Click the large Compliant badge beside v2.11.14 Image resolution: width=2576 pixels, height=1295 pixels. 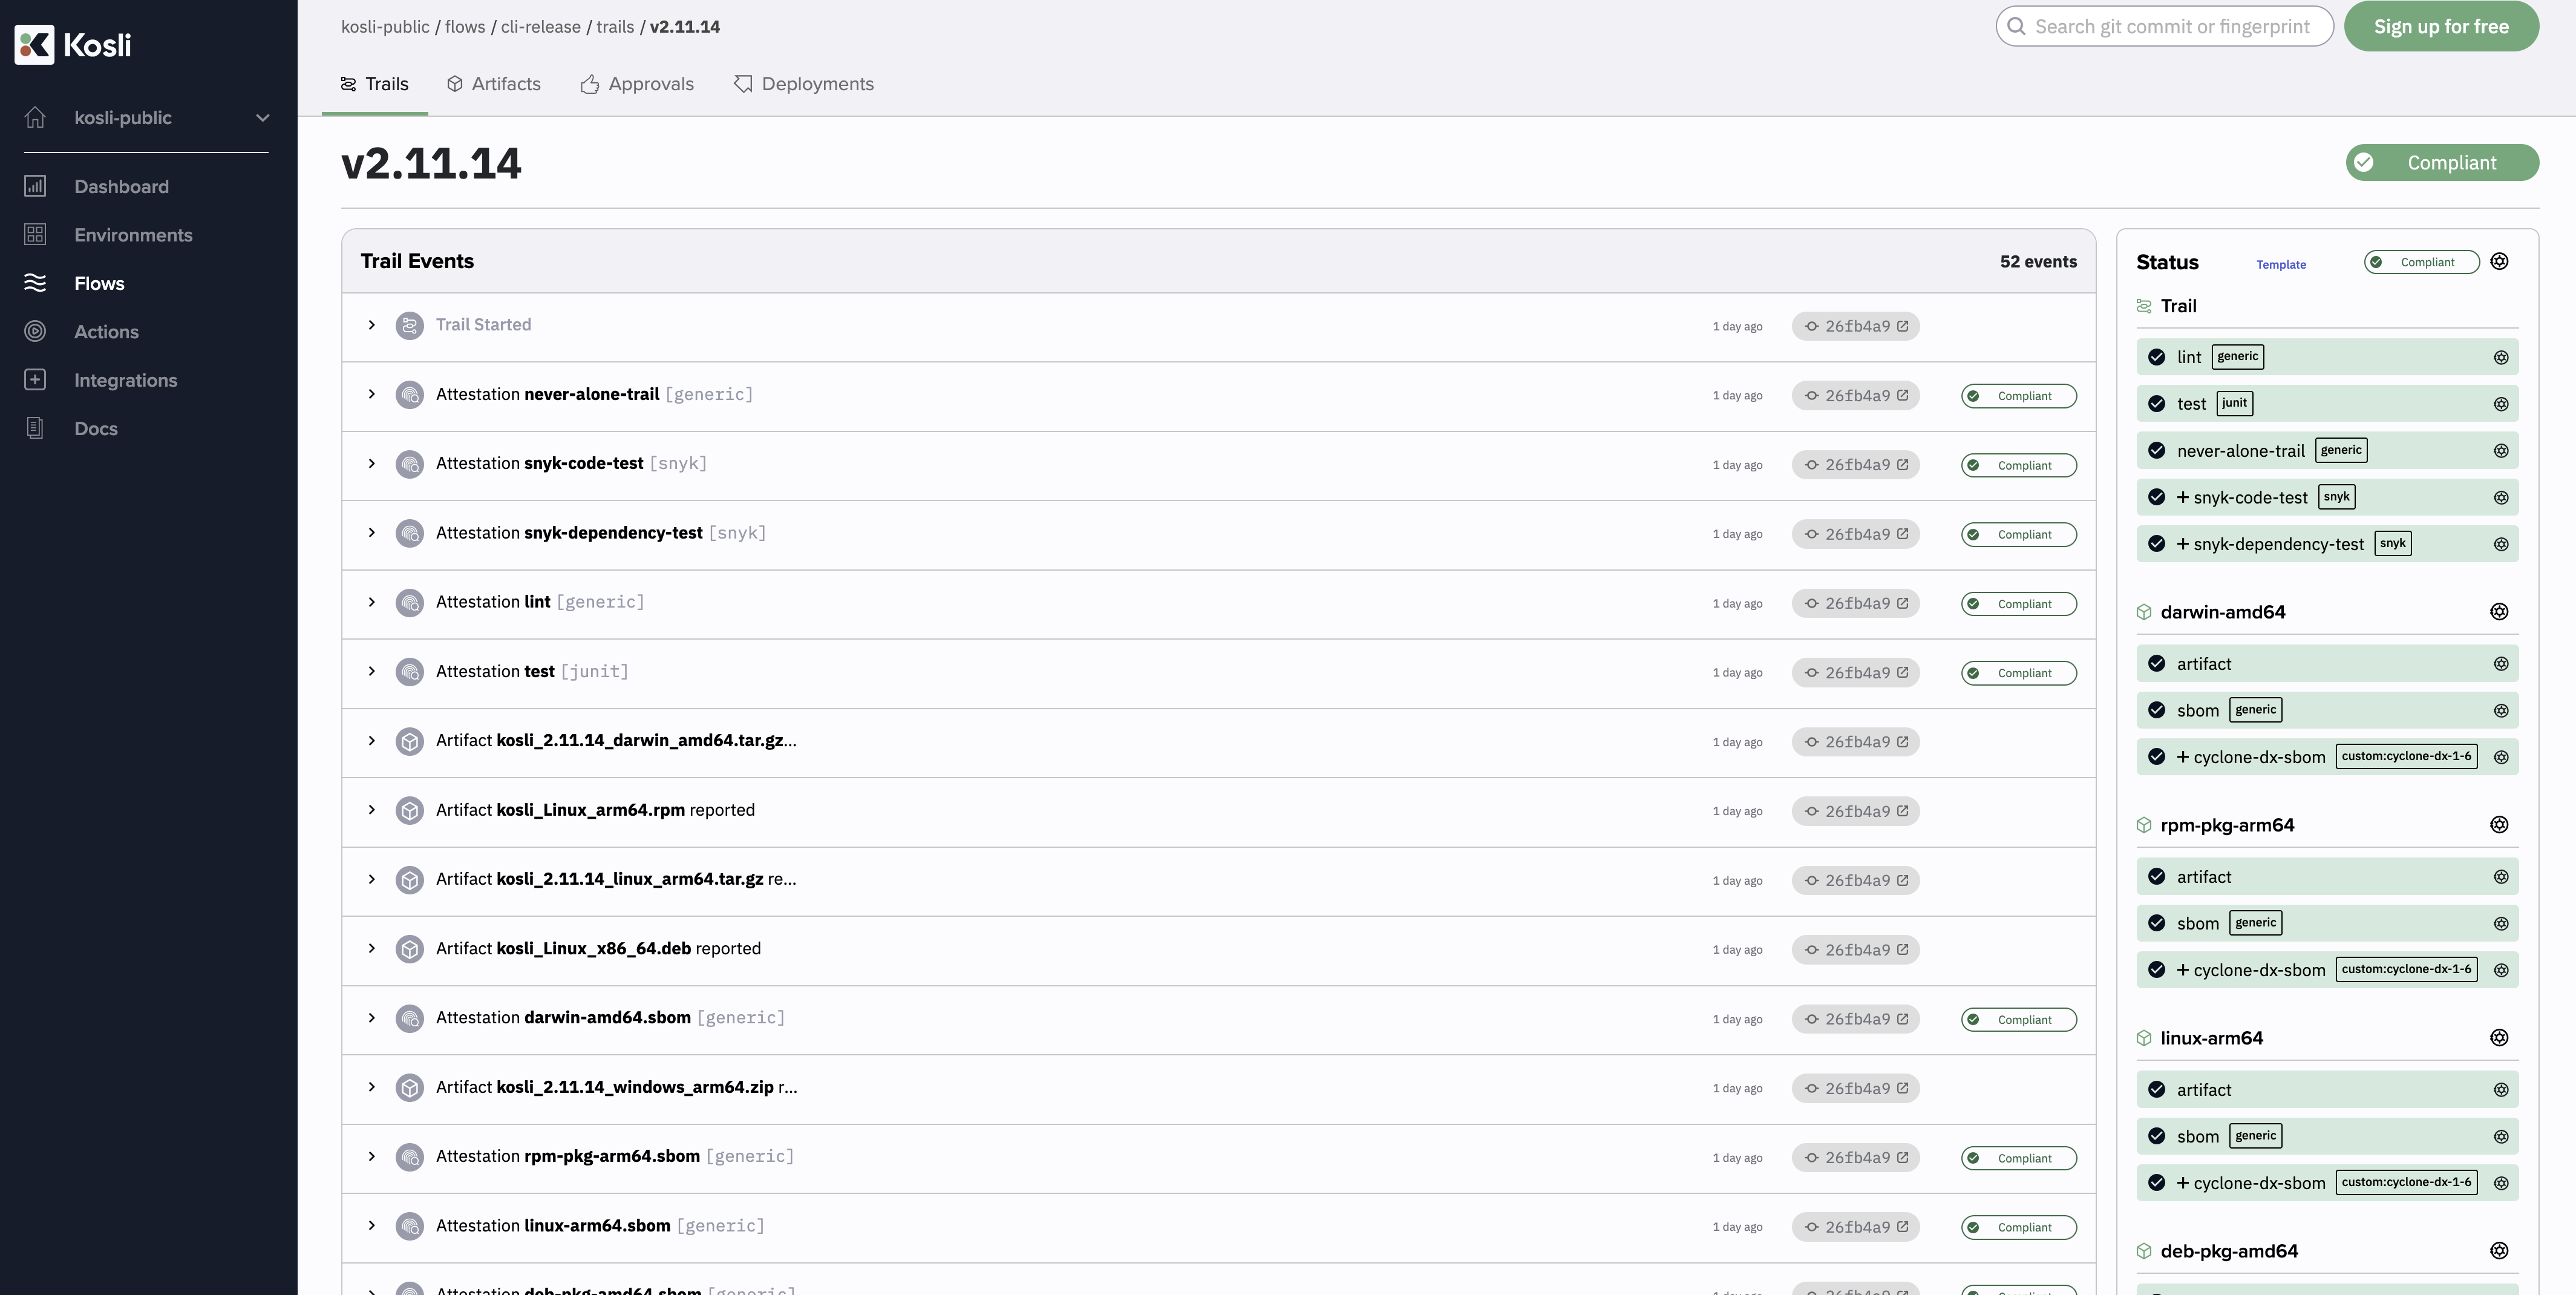tap(2442, 162)
